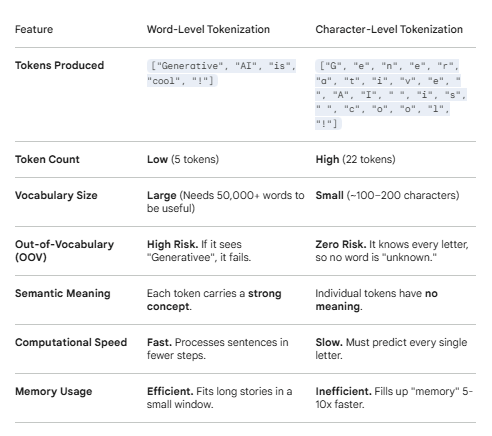This screenshot has height=436, width=492.
Task: Click the 'Slow. Must predict' cell
Action: 391,349
